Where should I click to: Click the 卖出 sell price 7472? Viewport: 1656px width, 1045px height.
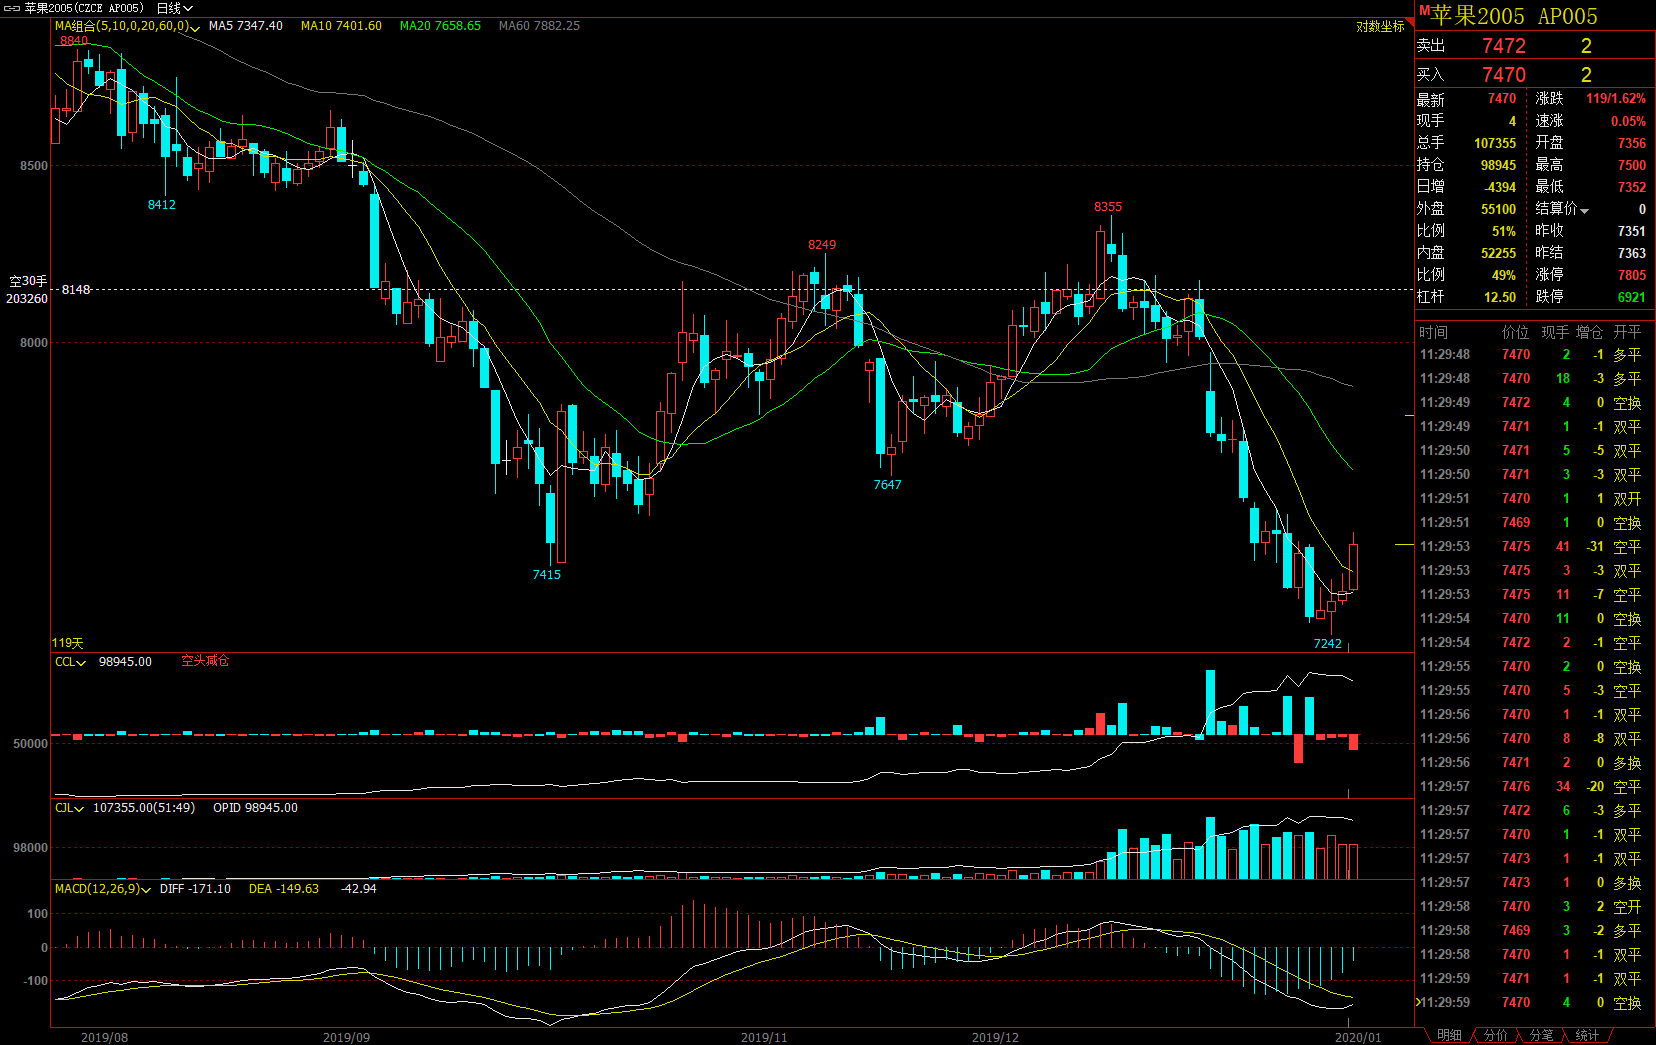point(1503,46)
